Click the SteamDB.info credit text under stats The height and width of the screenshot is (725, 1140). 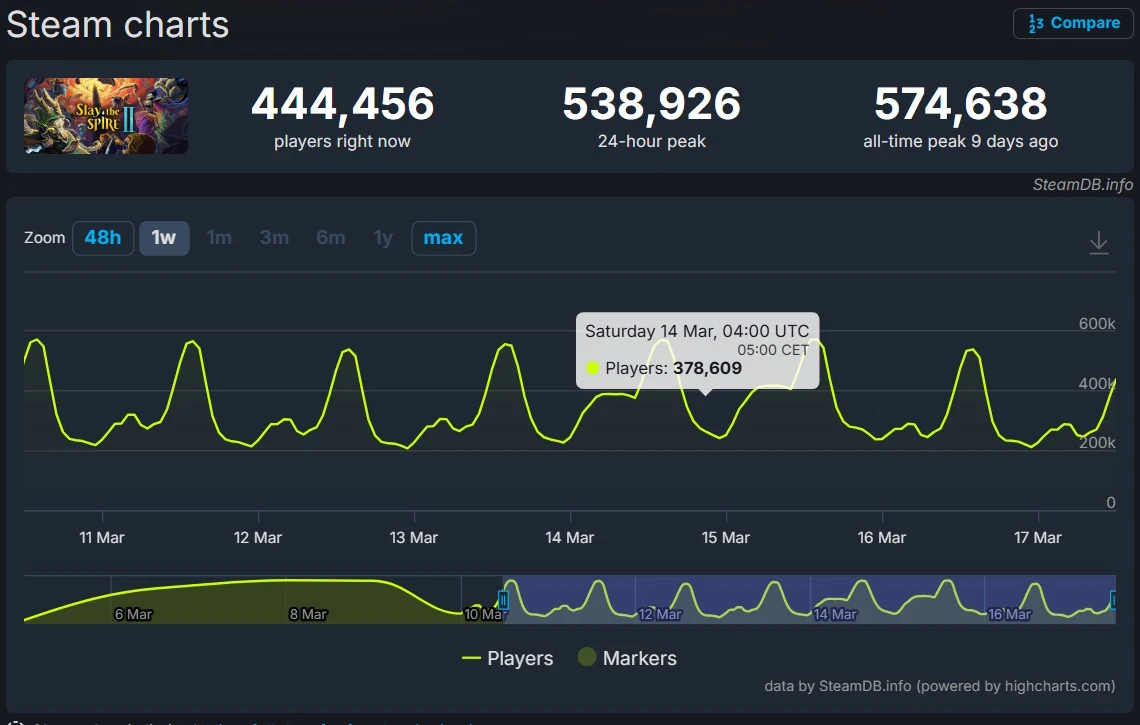pyautogui.click(x=1083, y=185)
